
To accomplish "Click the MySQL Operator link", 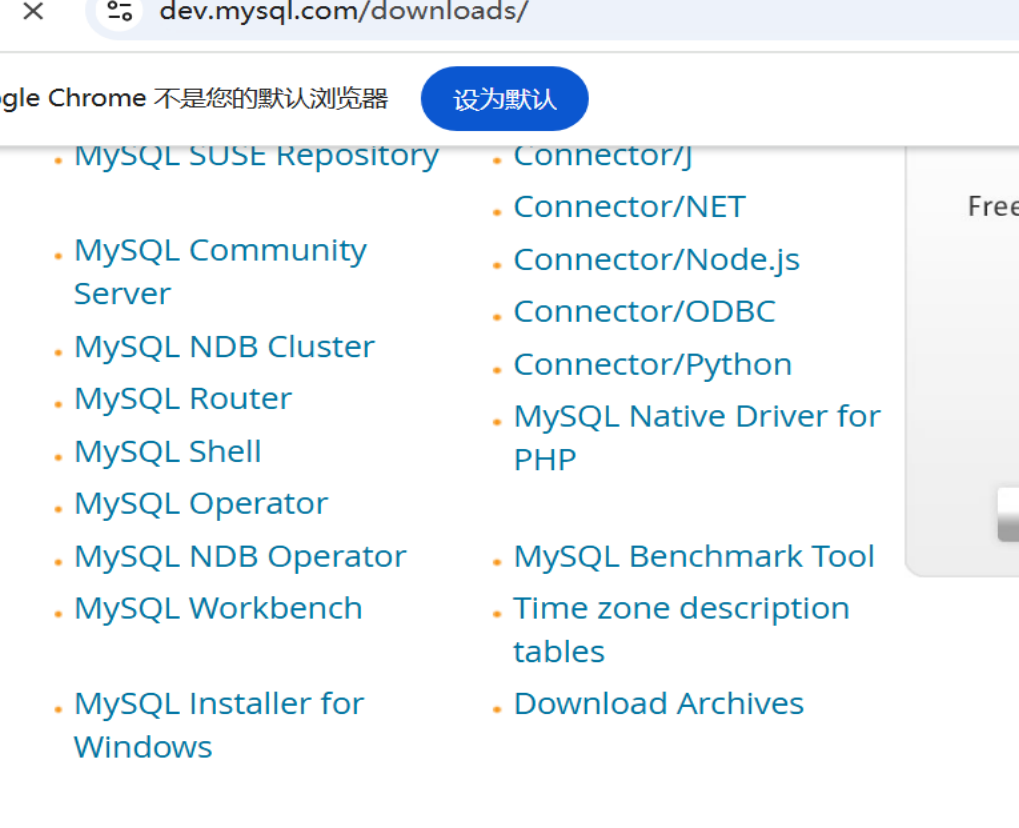I will (x=201, y=504).
